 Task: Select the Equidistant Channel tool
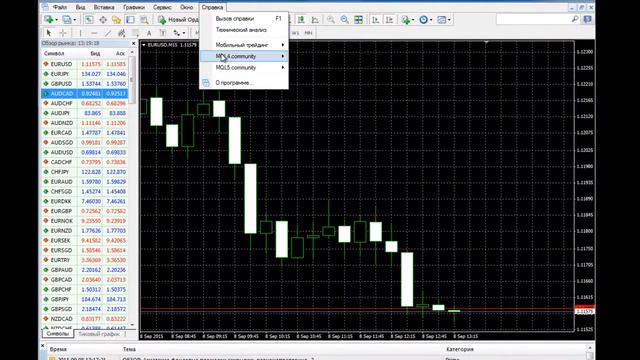[x=122, y=33]
